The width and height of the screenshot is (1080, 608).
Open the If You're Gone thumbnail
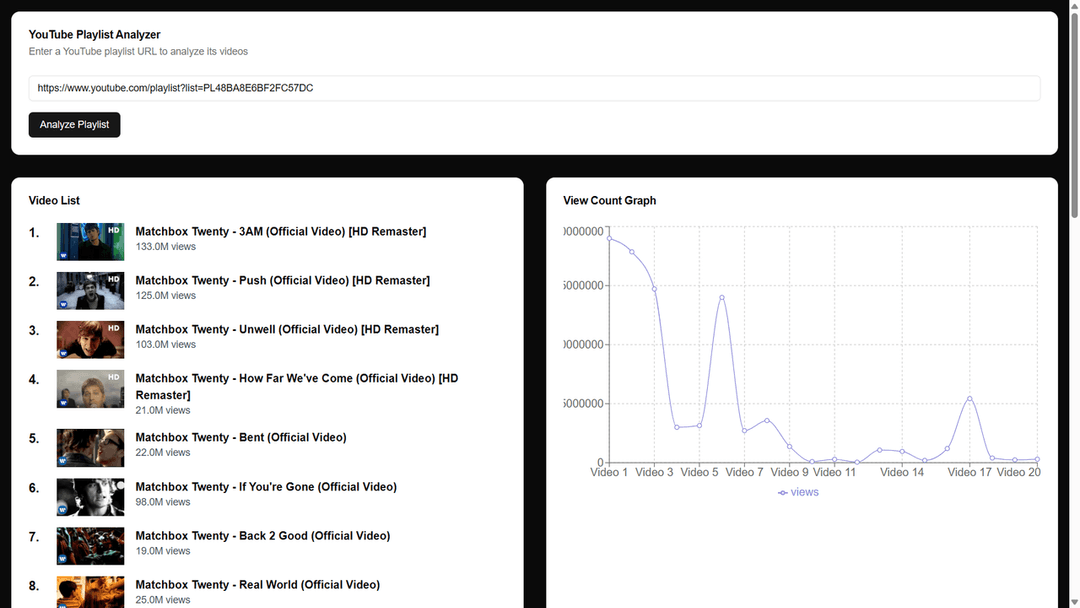point(90,496)
